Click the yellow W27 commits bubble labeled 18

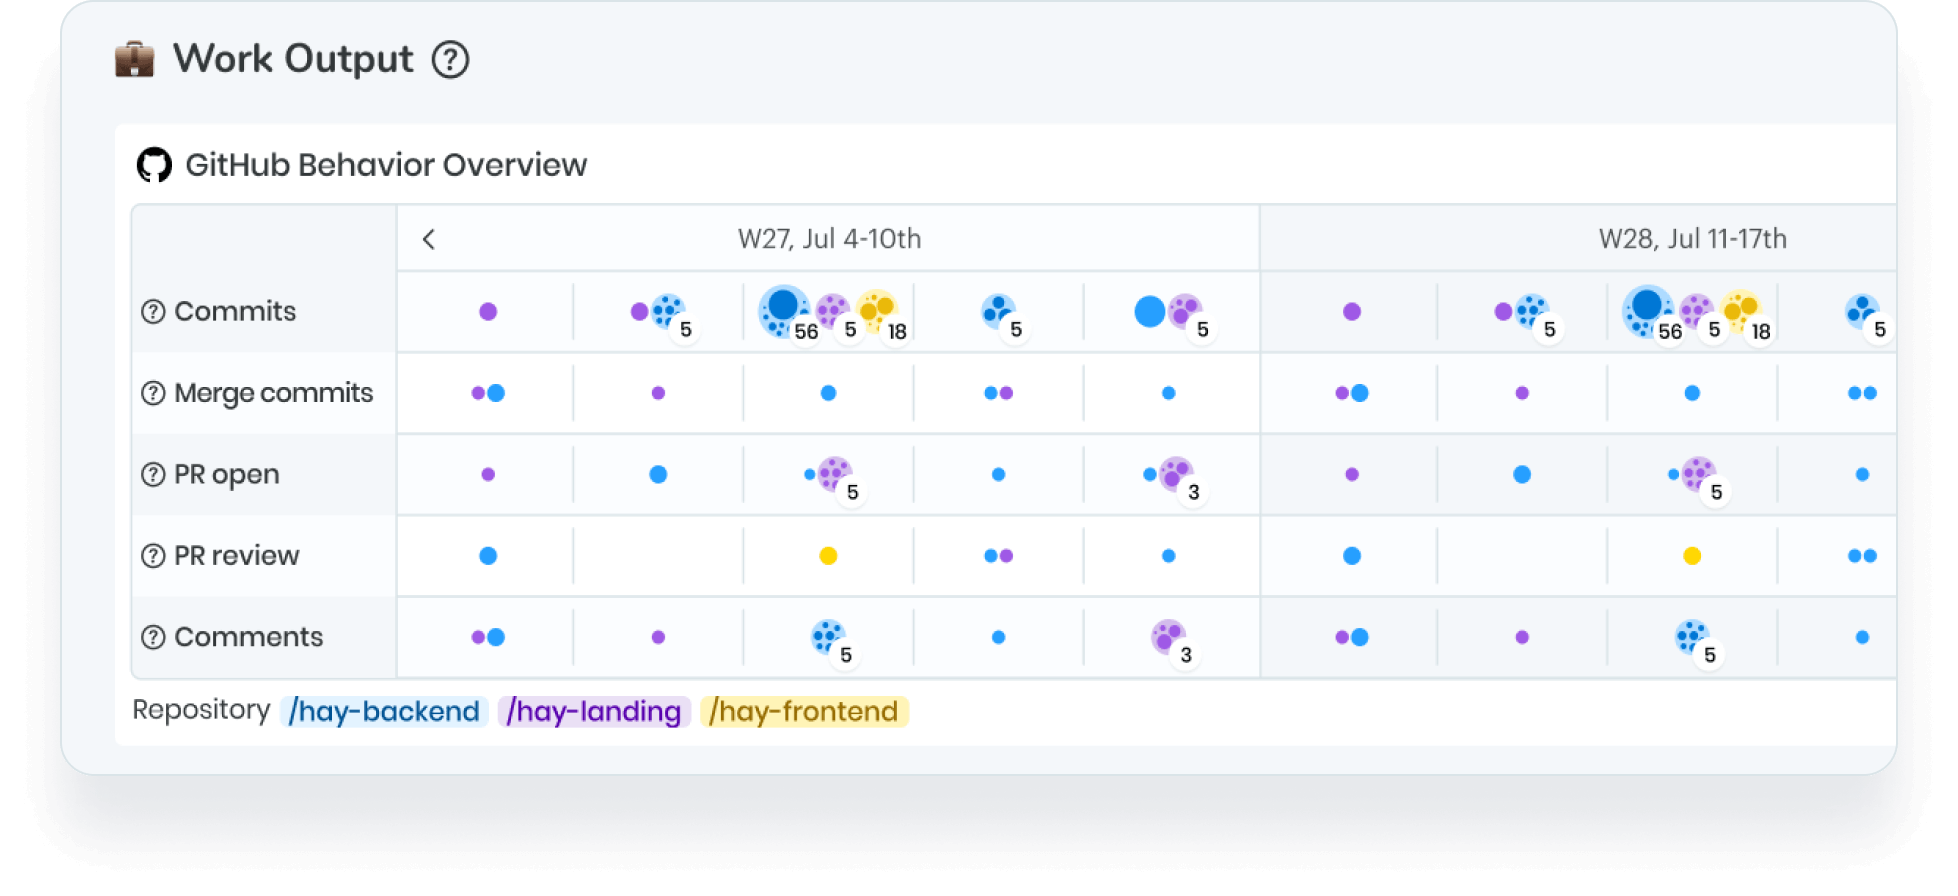click(877, 311)
